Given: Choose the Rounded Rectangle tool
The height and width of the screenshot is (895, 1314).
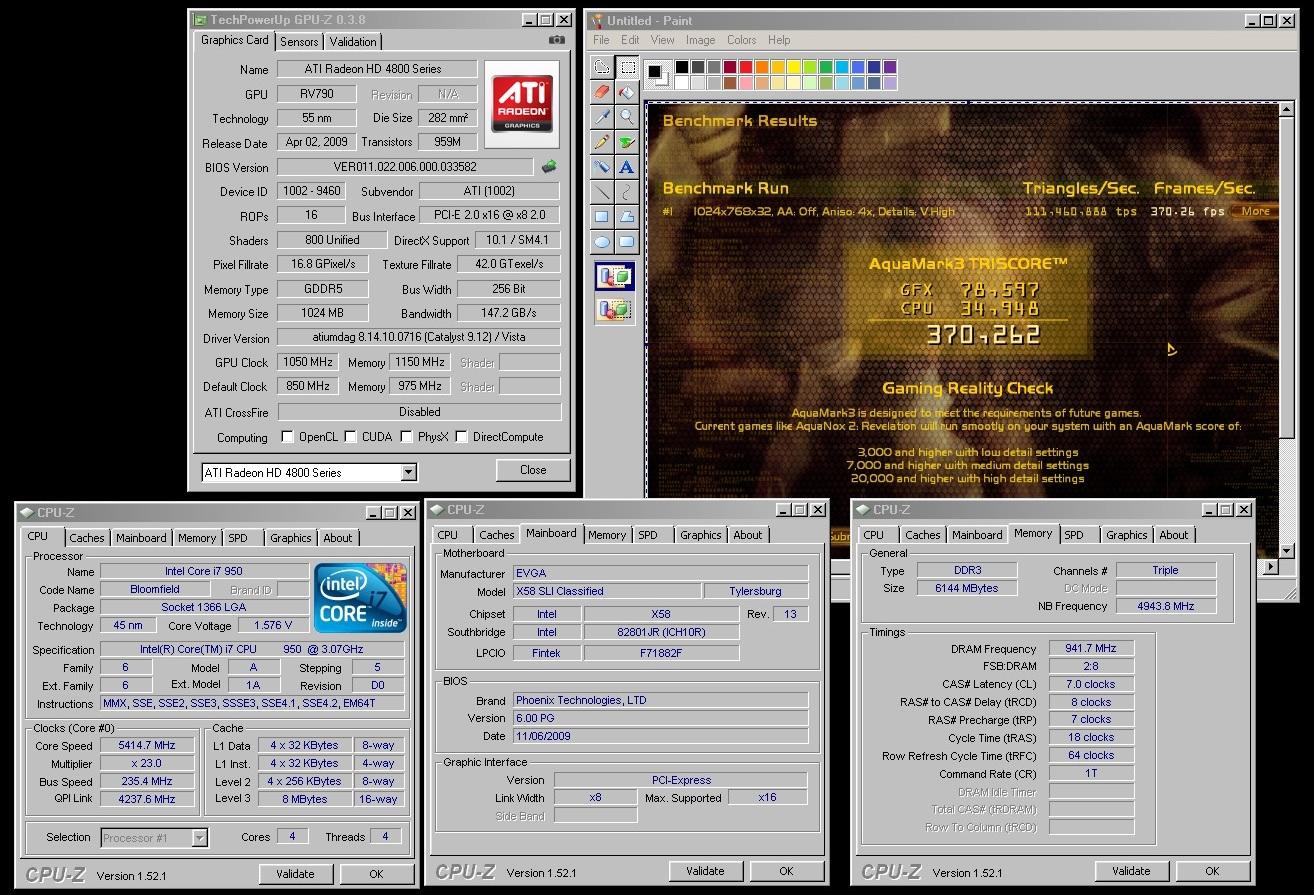Looking at the screenshot, I should 627,241.
